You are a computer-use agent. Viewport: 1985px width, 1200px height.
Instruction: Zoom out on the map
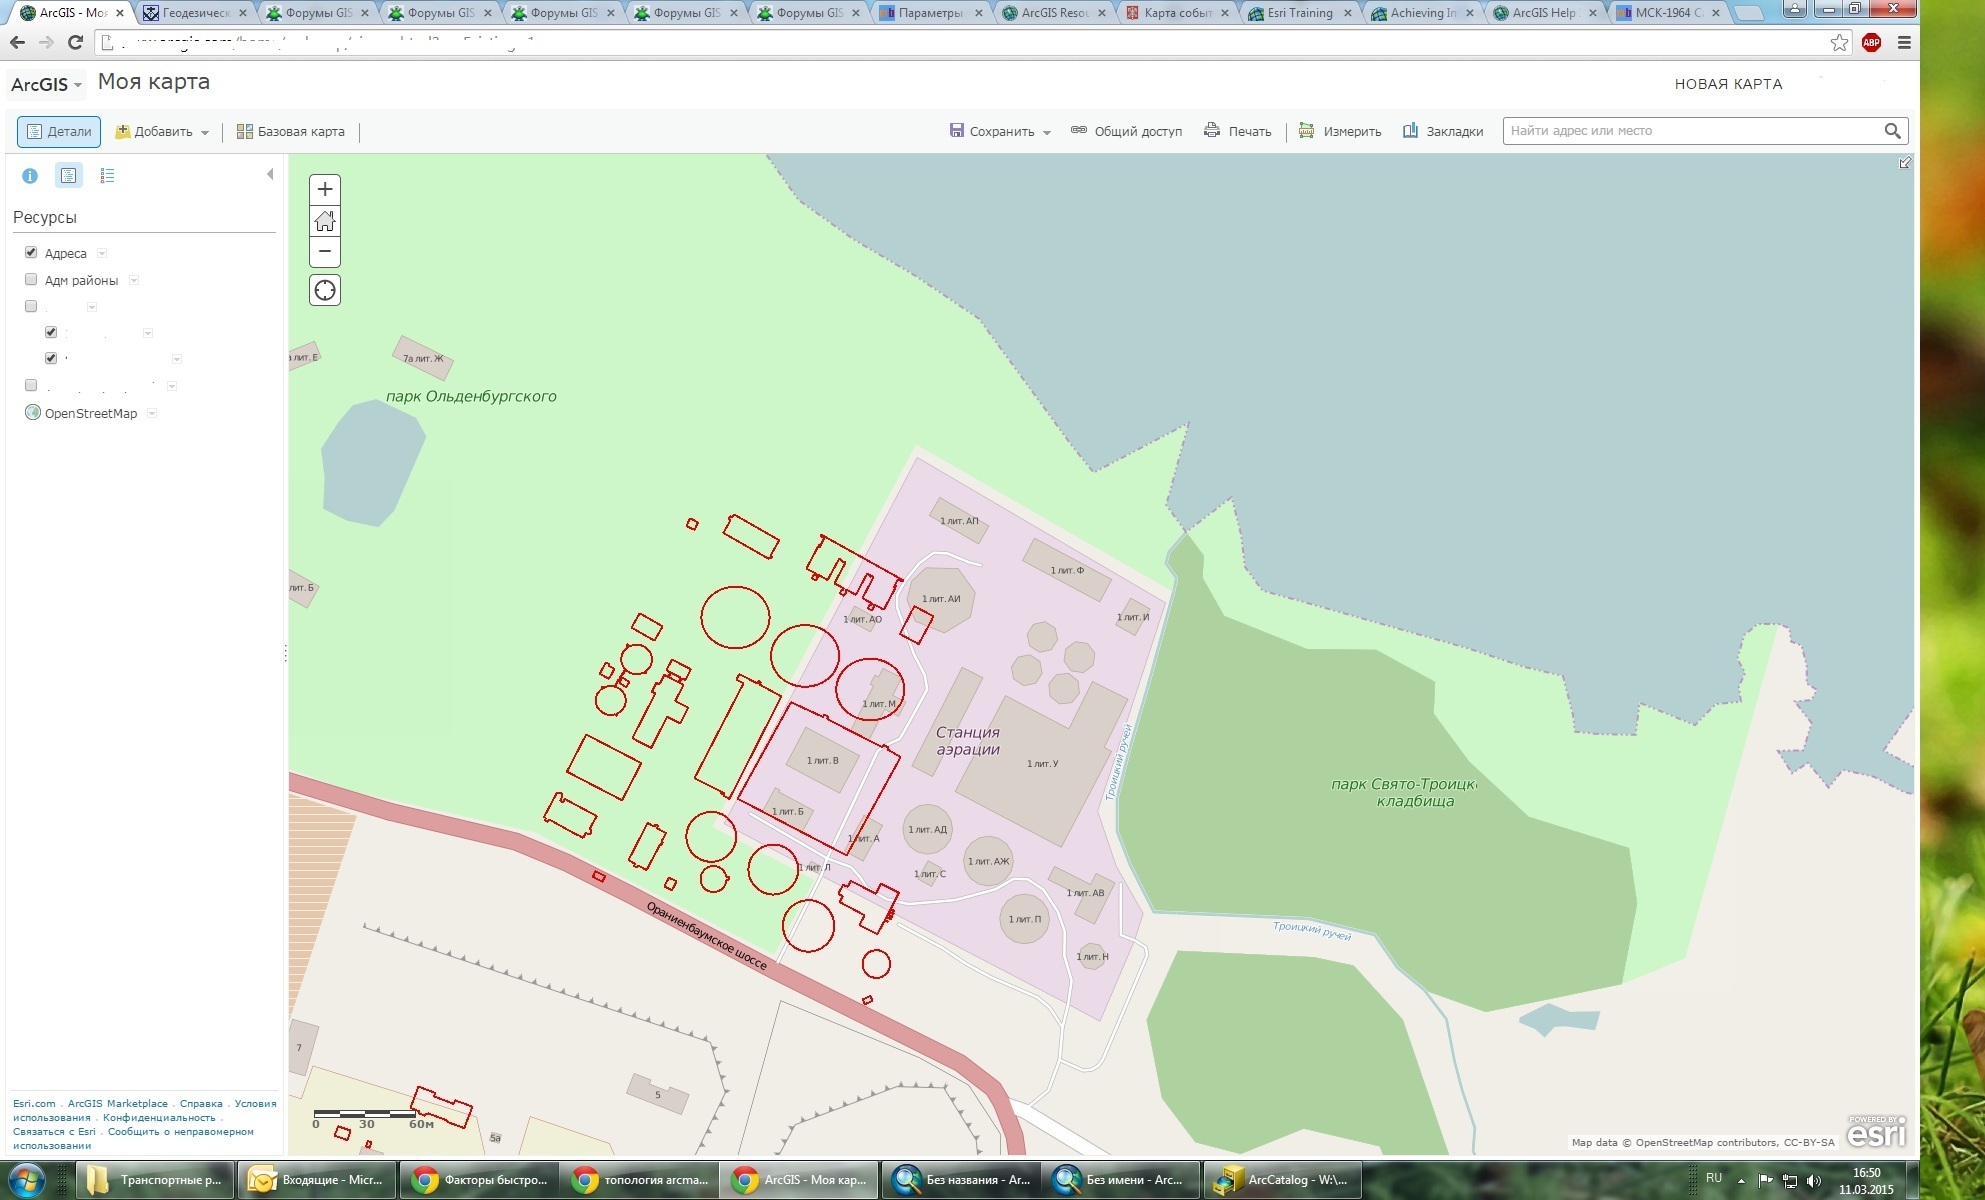tap(324, 251)
